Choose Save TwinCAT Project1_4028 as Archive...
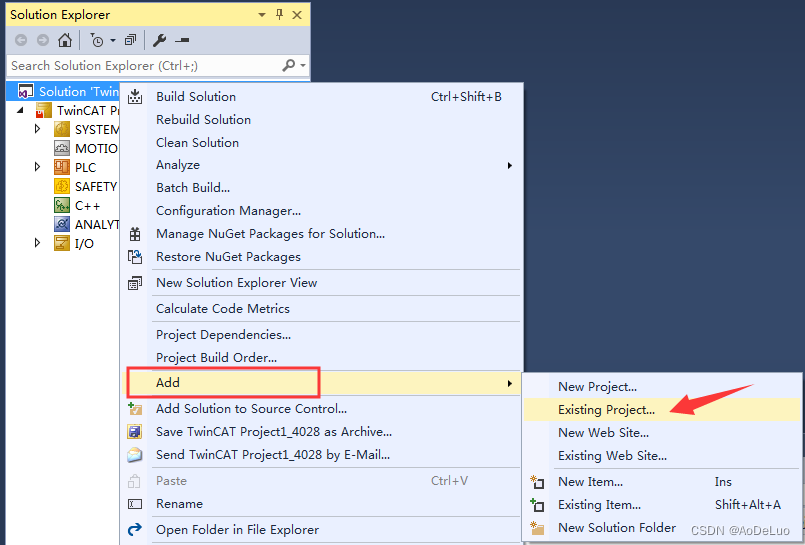Image resolution: width=805 pixels, height=545 pixels. (x=321, y=432)
